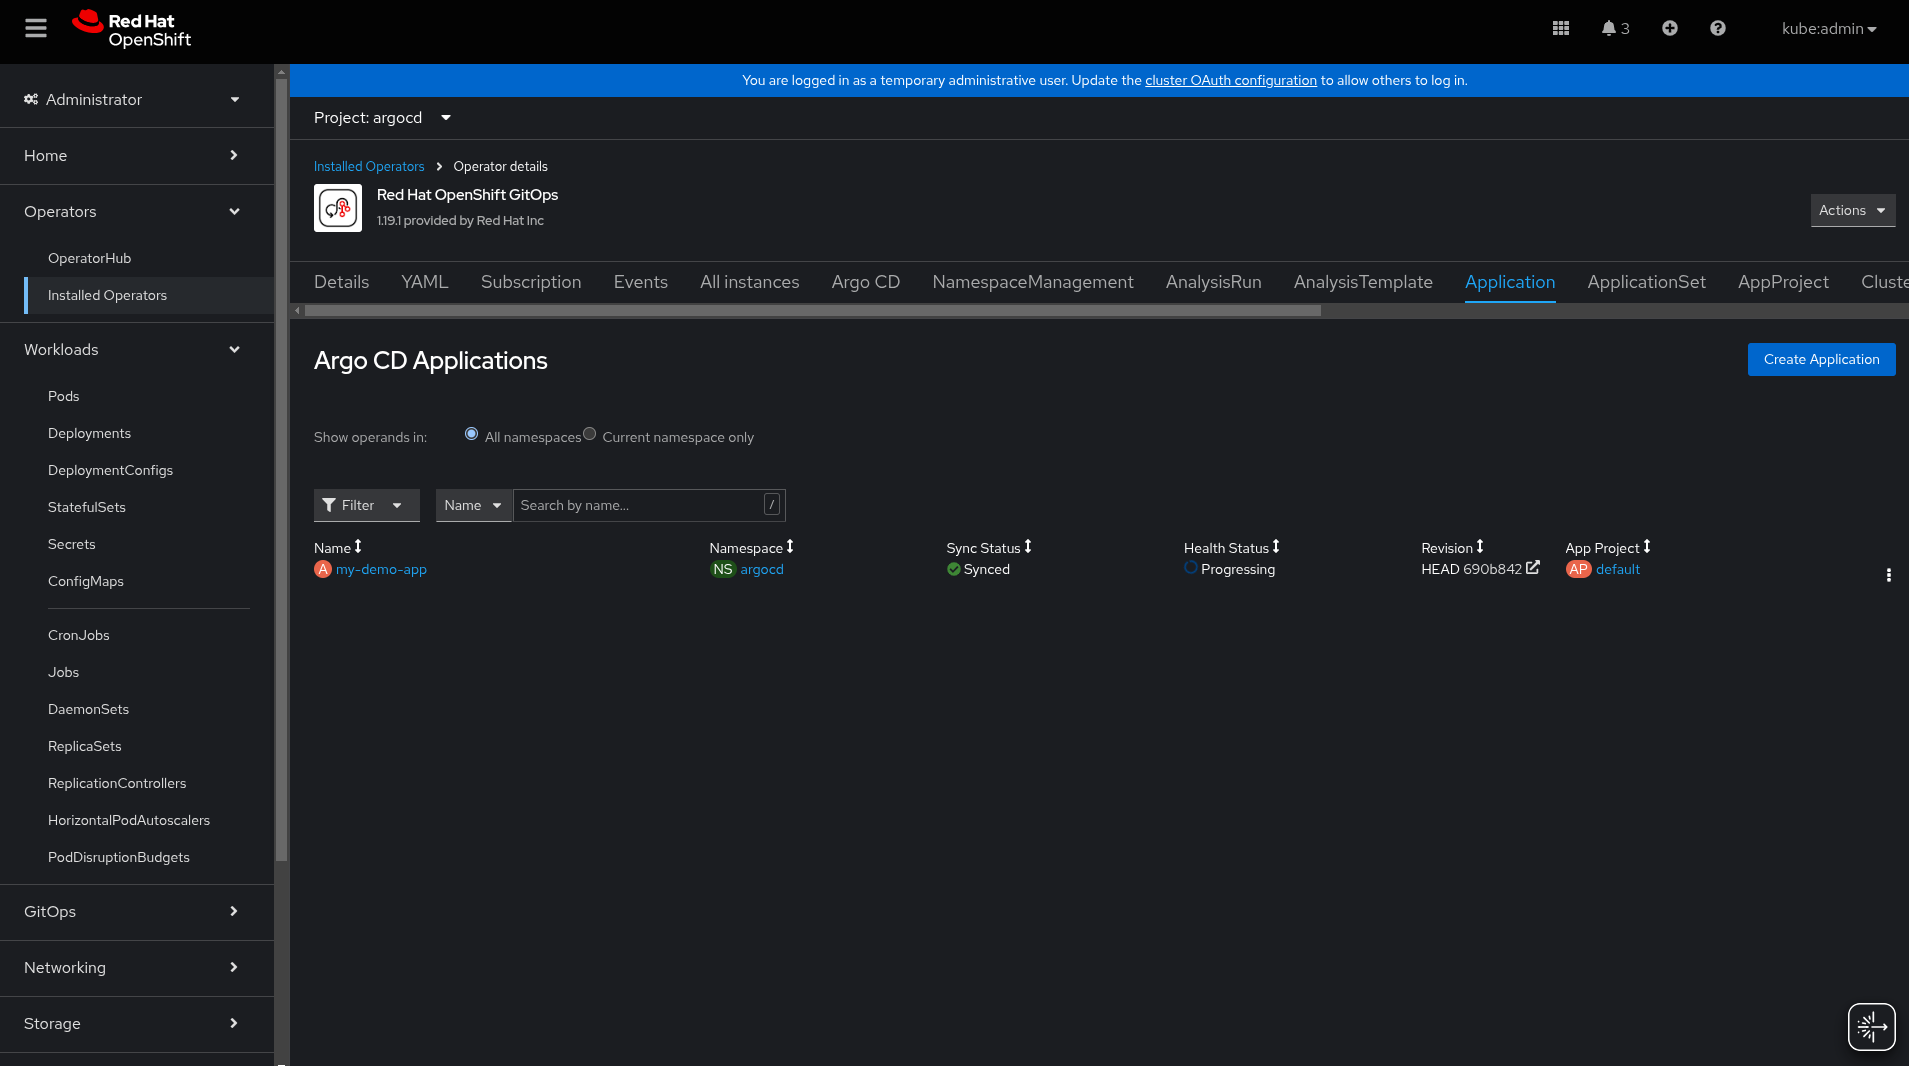The image size is (1909, 1066).
Task: Open the my-demo-app application link
Action: (381, 569)
